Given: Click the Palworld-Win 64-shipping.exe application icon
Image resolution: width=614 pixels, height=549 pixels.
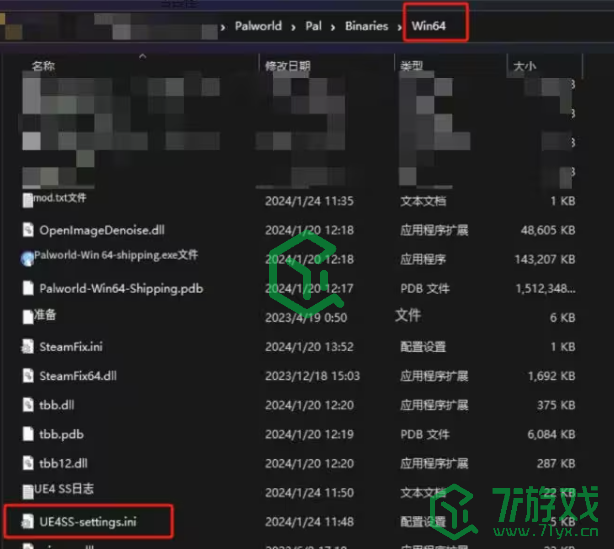Looking at the screenshot, I should click(27, 257).
